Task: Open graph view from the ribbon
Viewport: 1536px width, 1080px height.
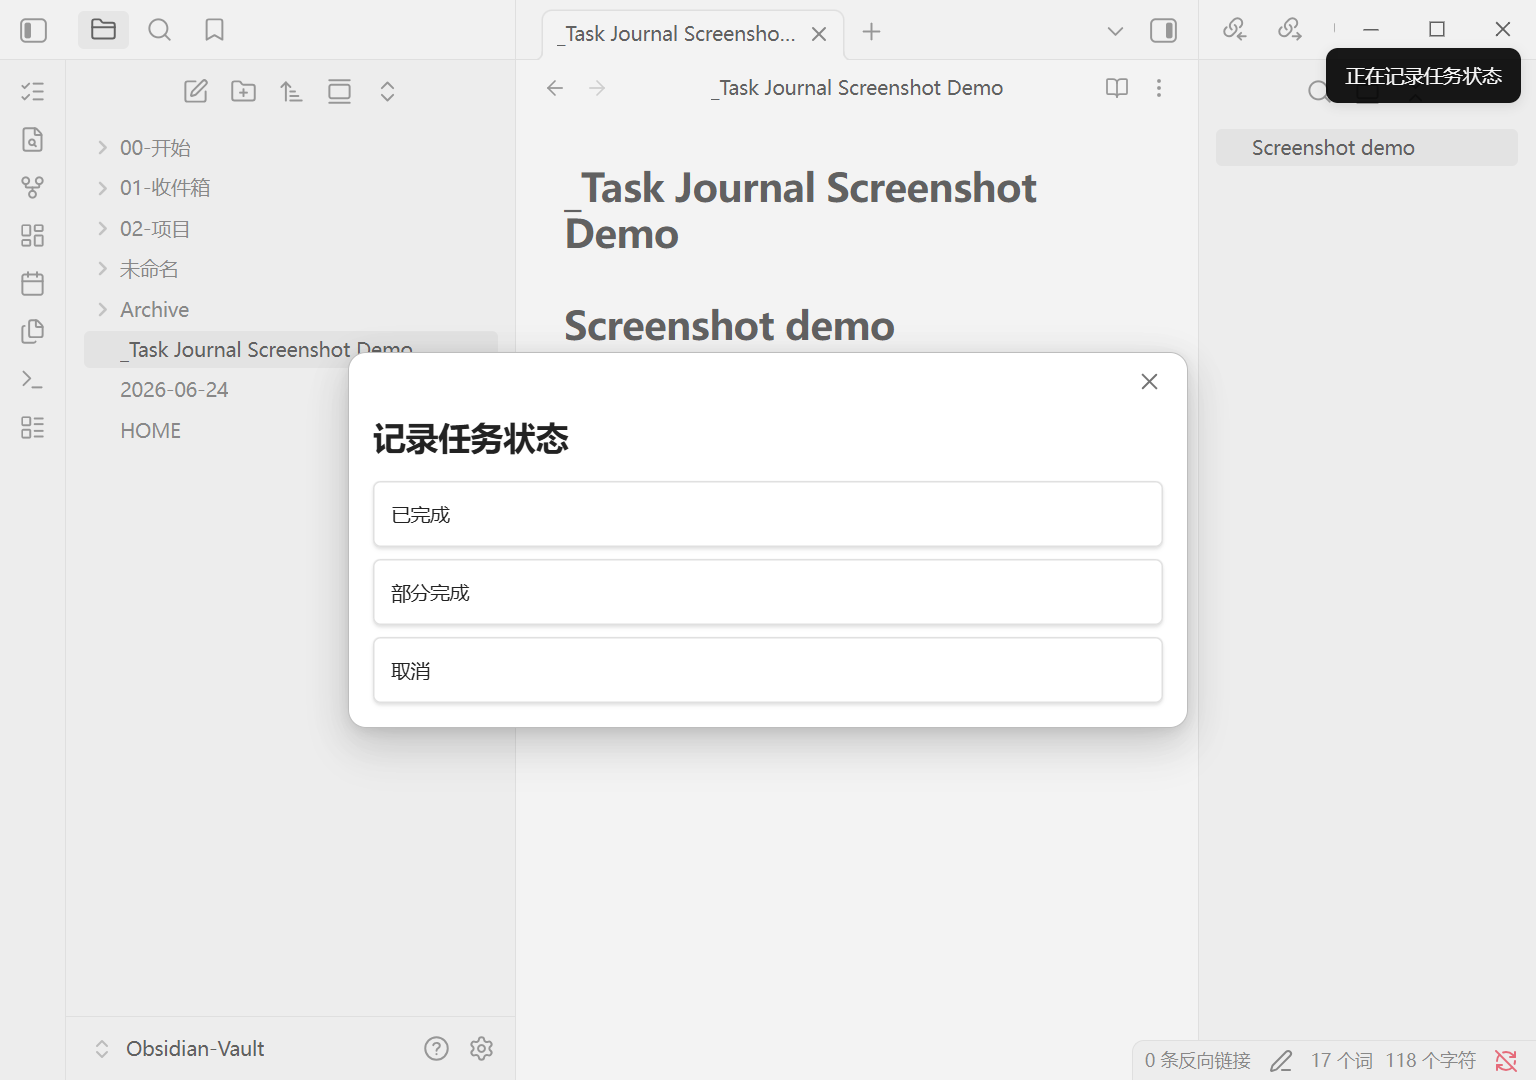Action: [x=32, y=187]
